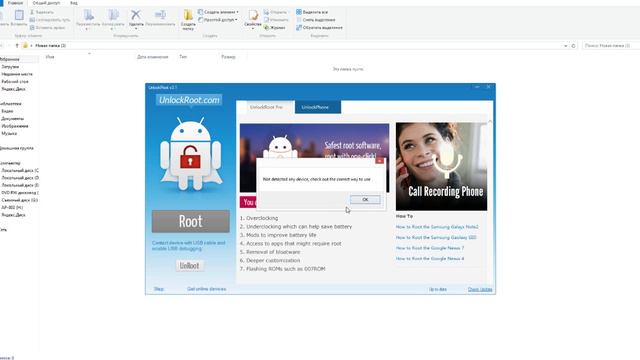Viewport: 640px width, 360px height.
Task: Open How to Root Samsung Galaxy Note2 link
Action: pyautogui.click(x=437, y=227)
